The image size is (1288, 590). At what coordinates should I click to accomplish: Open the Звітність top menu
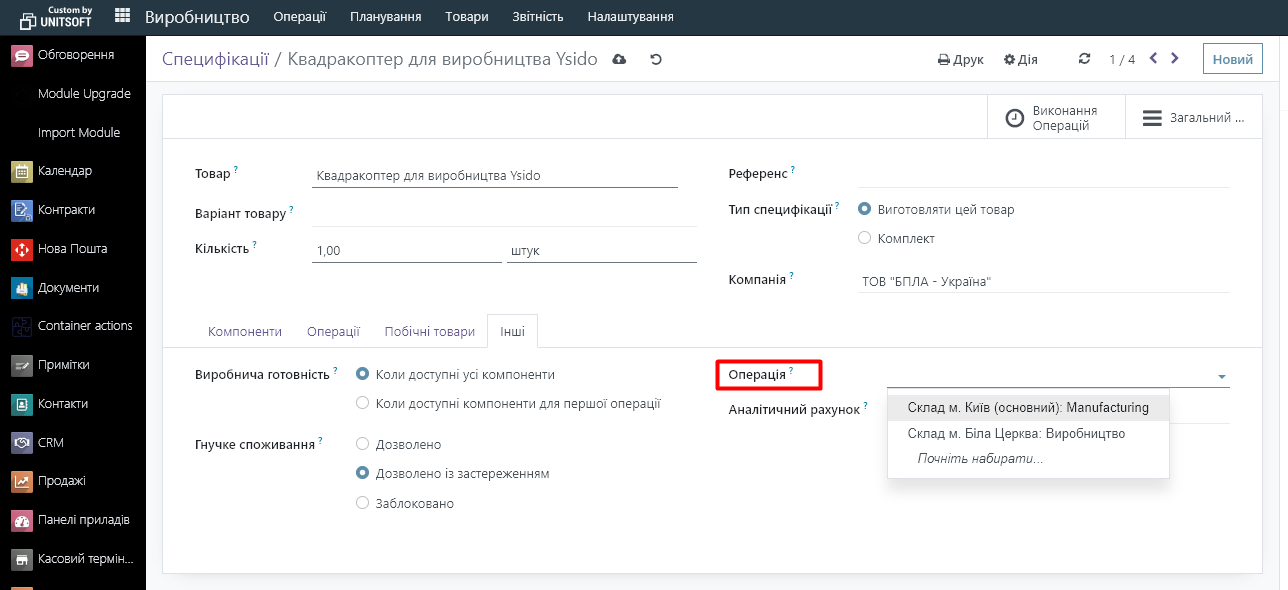[x=537, y=17]
